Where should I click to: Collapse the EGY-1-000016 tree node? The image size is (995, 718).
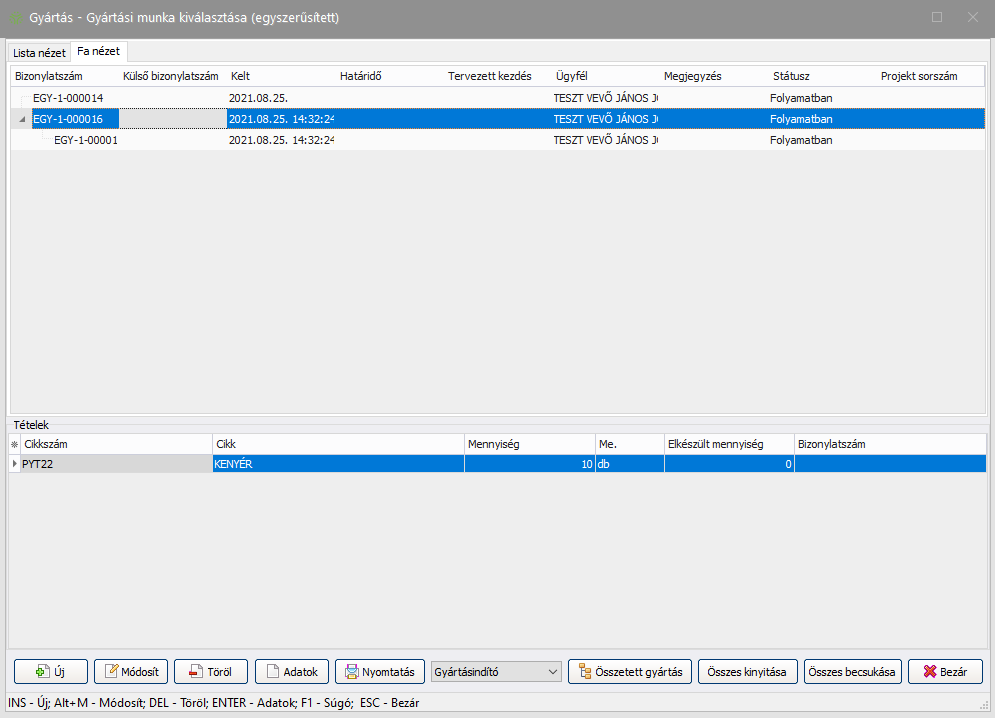23,119
